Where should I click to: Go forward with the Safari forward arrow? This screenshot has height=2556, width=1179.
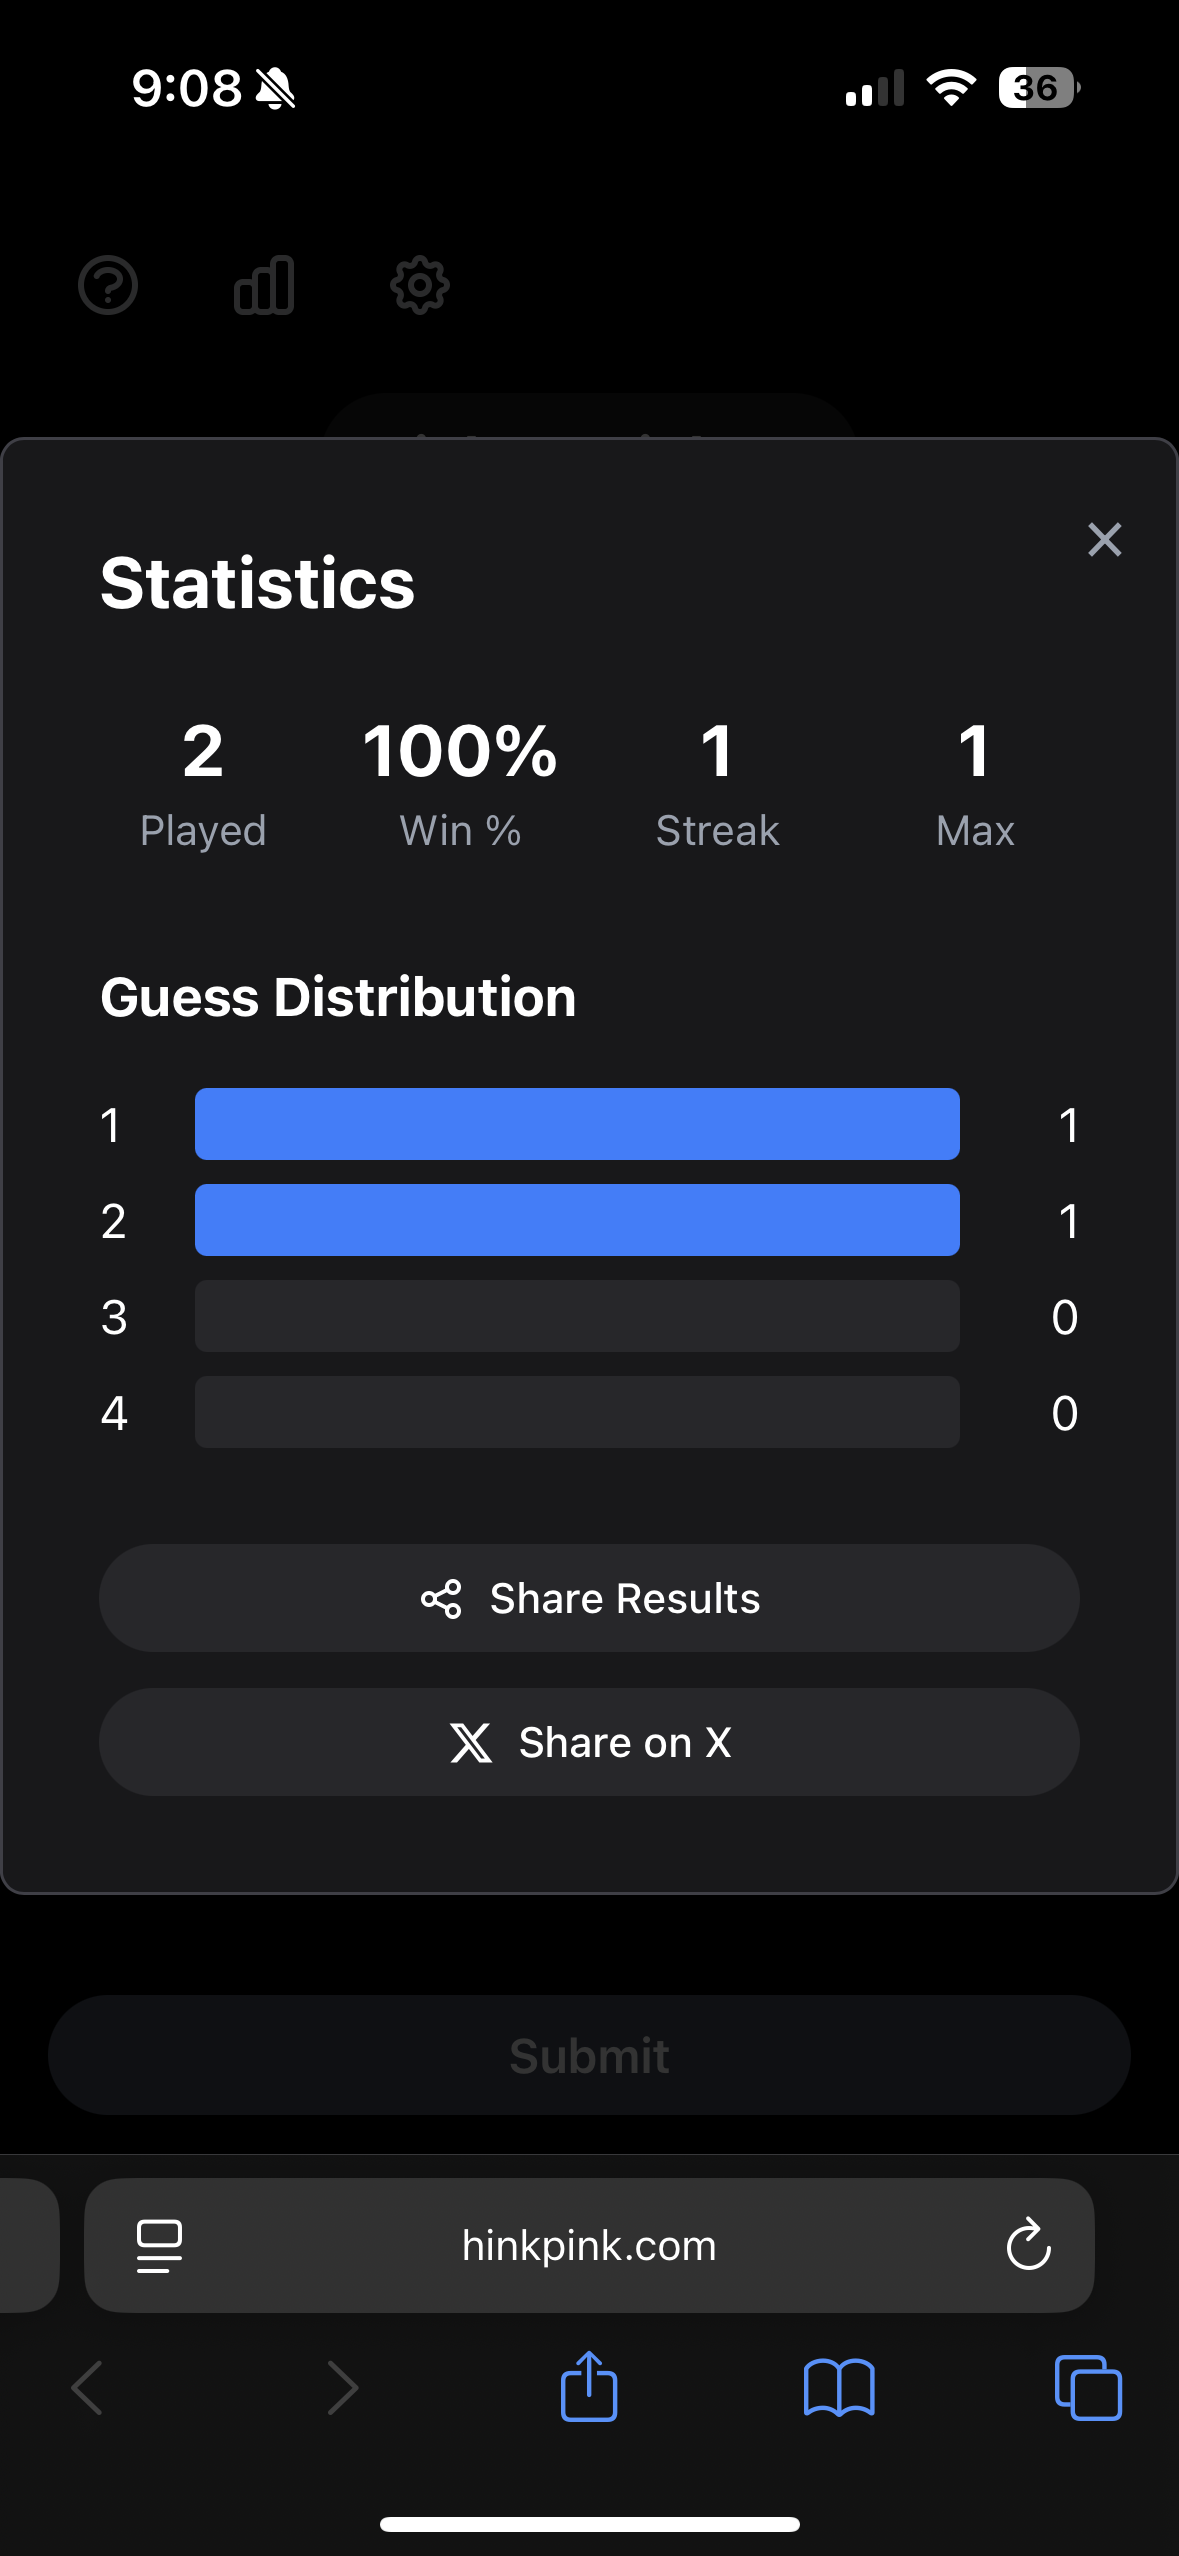click(x=341, y=2388)
